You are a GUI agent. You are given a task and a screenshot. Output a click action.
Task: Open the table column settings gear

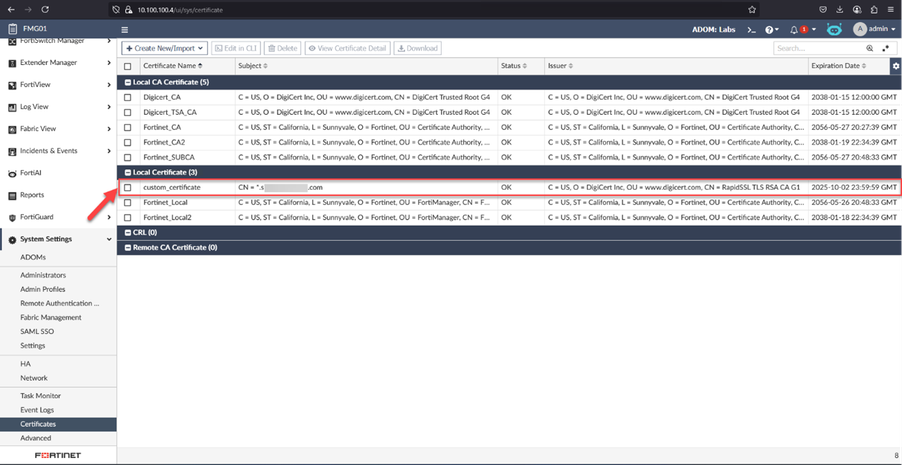tap(896, 66)
